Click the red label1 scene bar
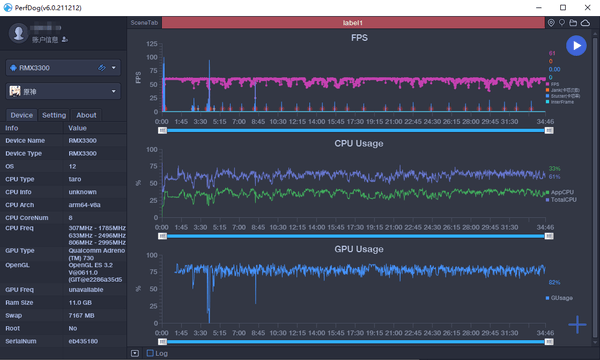The height and width of the screenshot is (360, 600). tap(353, 23)
